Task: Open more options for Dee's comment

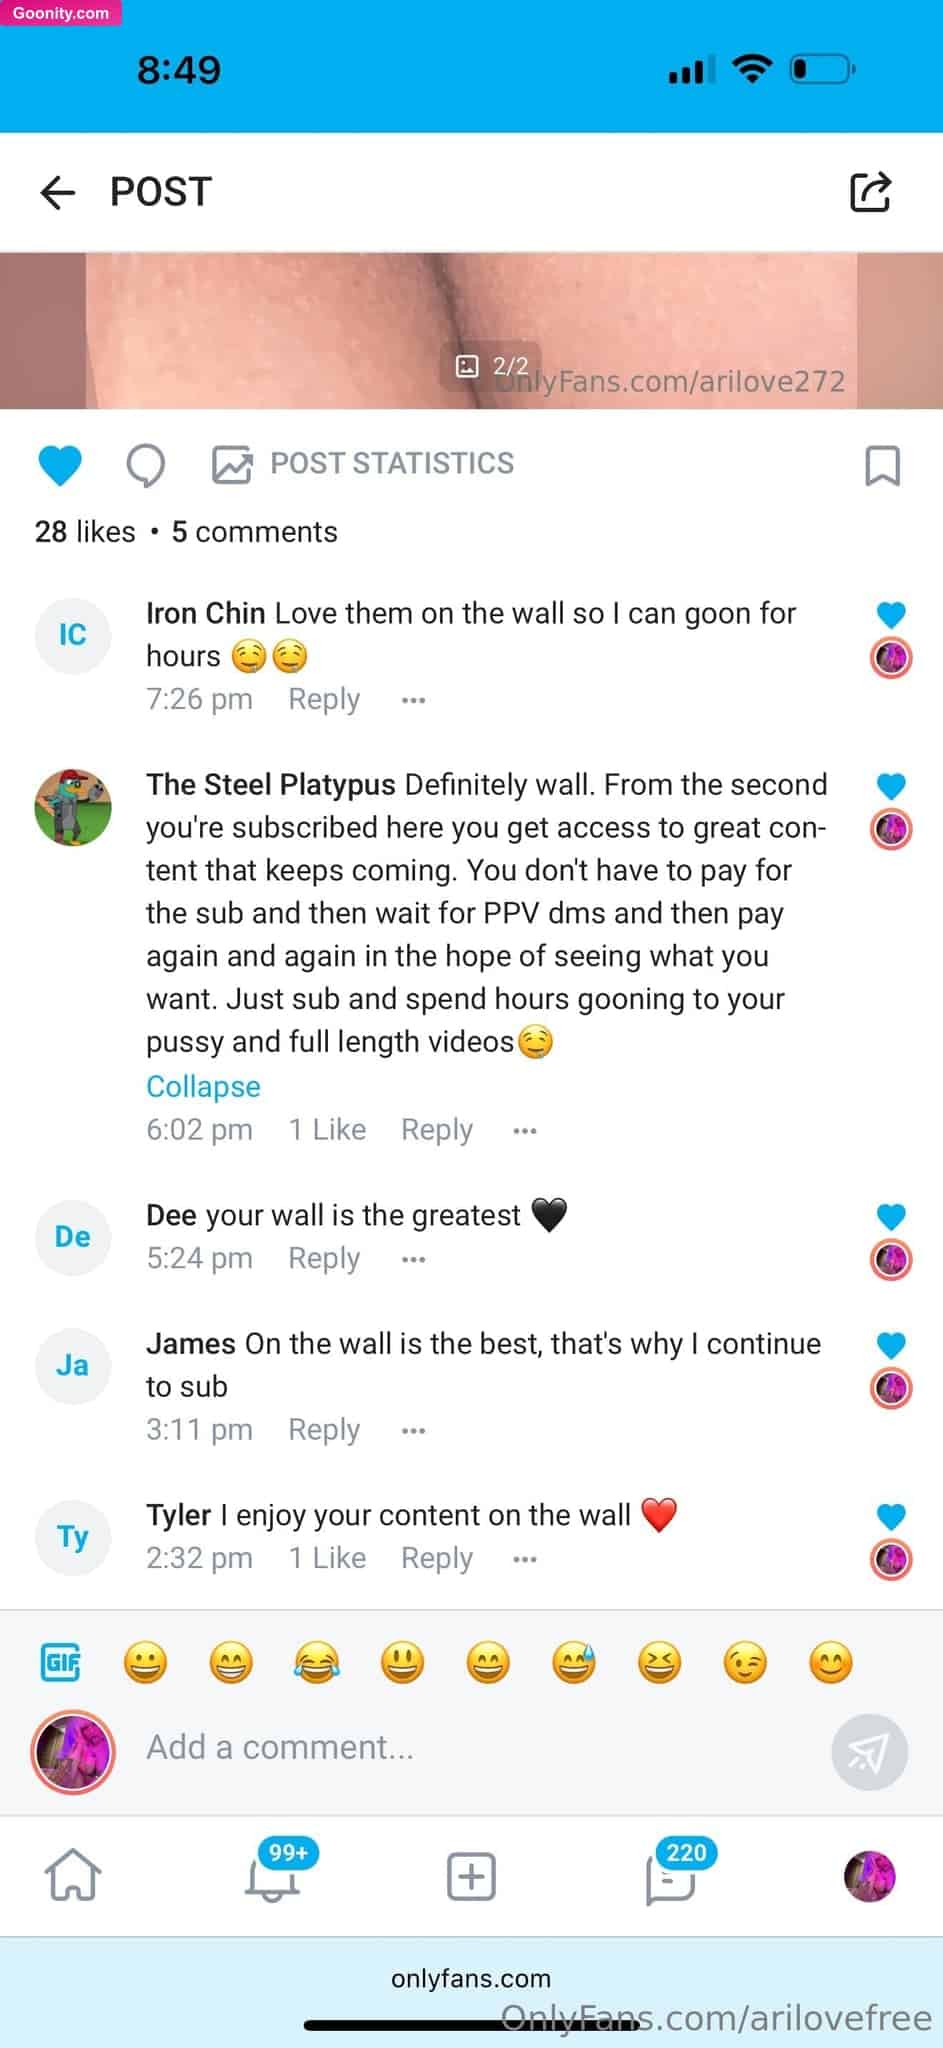Action: (x=413, y=1259)
